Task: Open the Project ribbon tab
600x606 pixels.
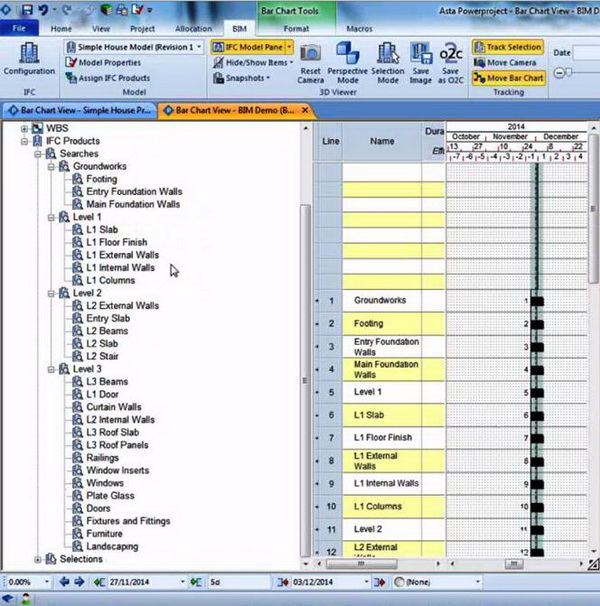Action: (x=142, y=29)
